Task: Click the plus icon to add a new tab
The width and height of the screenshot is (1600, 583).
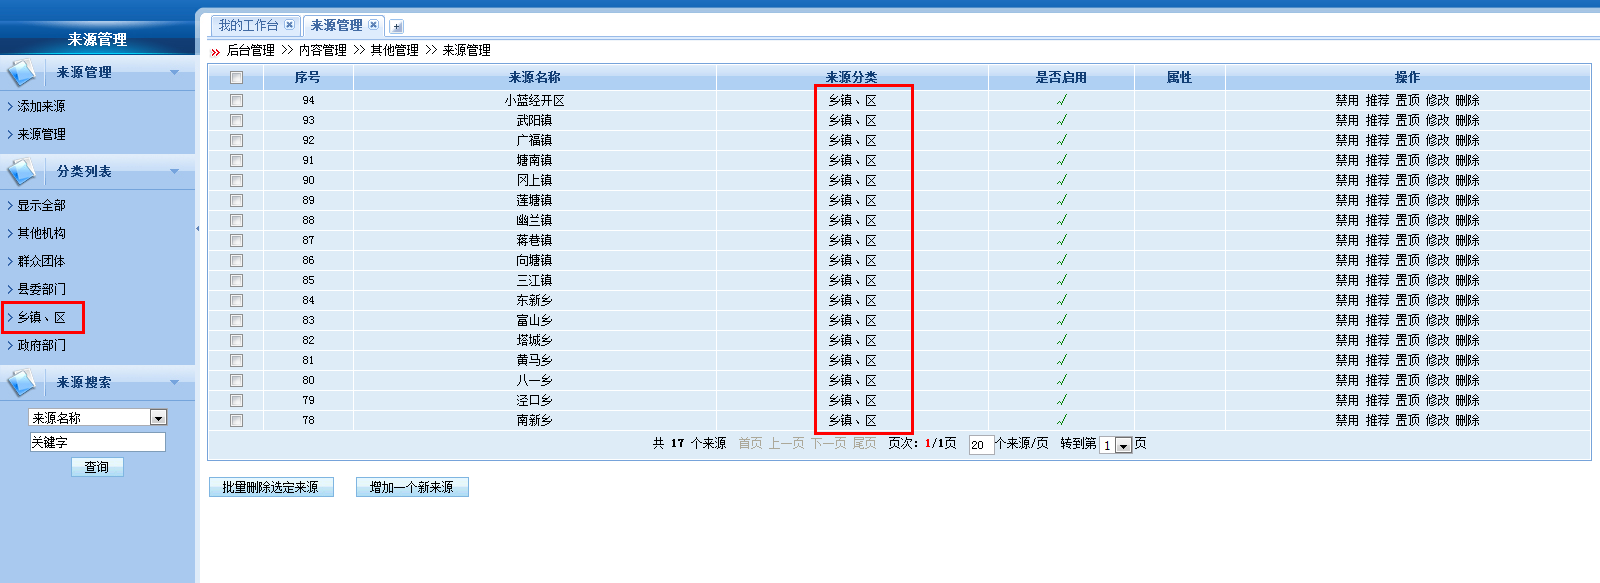Action: click(x=397, y=27)
